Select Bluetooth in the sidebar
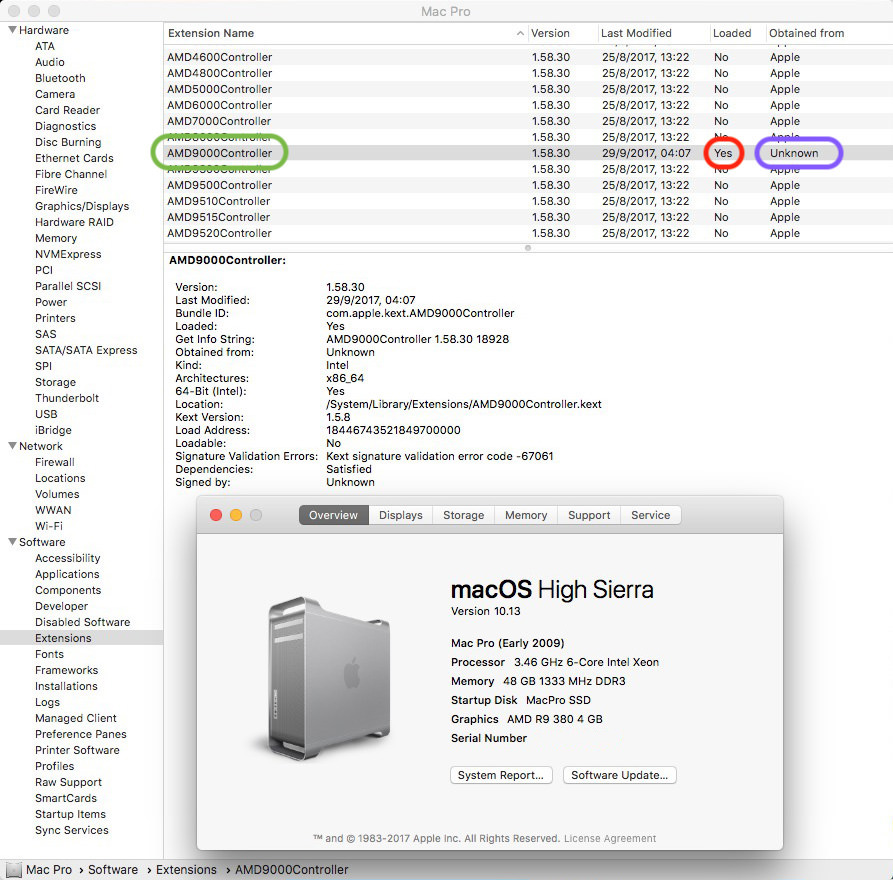 pos(60,78)
